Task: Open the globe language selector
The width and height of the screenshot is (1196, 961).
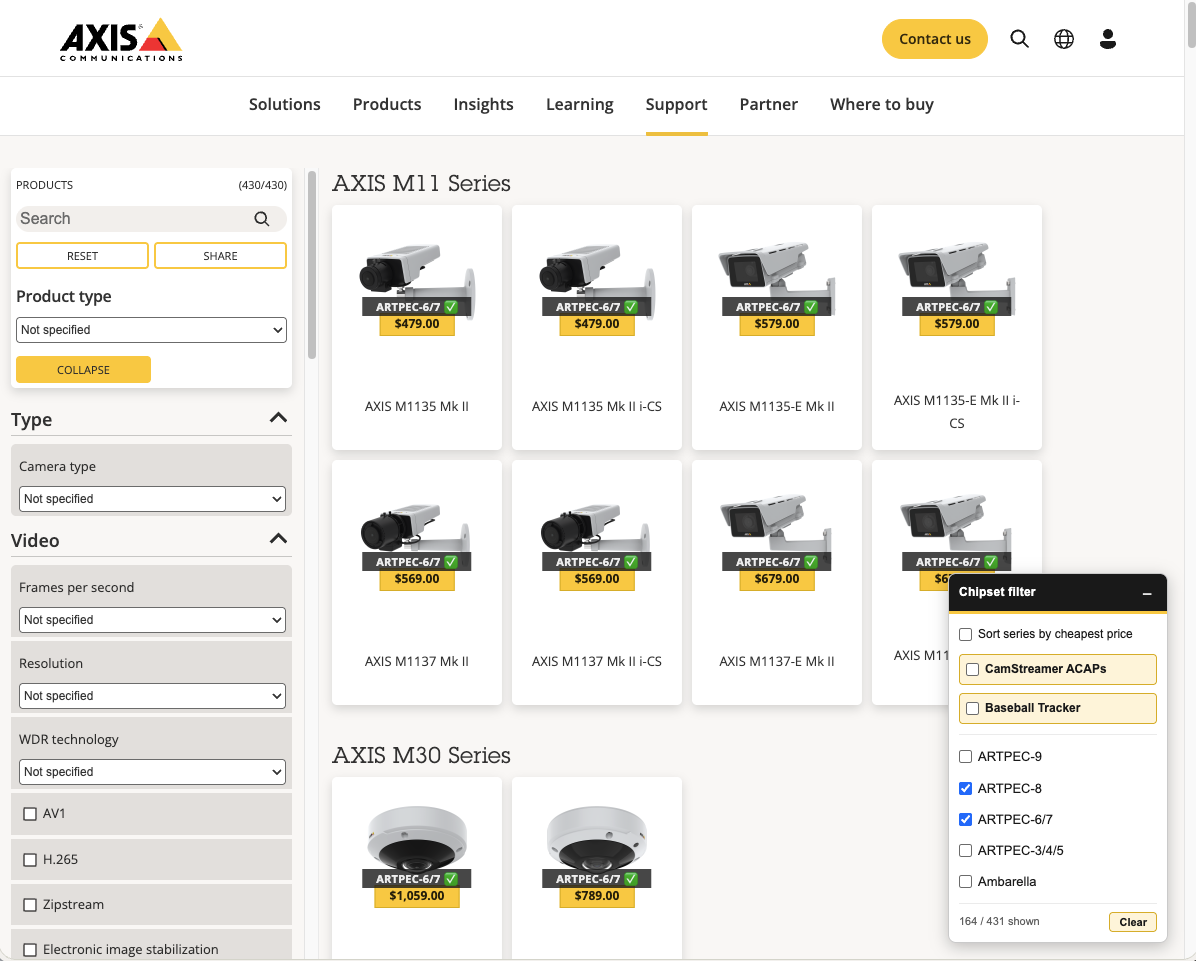Action: point(1063,39)
